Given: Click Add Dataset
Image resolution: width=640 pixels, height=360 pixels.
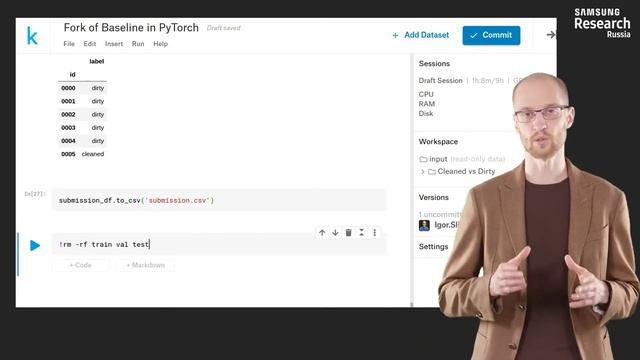Looking at the screenshot, I should pos(421,35).
